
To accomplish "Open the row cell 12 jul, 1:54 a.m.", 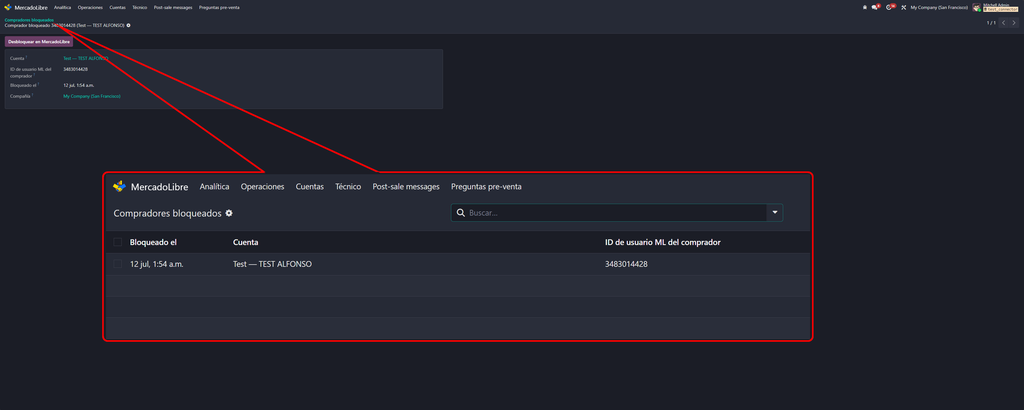I will click(157, 264).
